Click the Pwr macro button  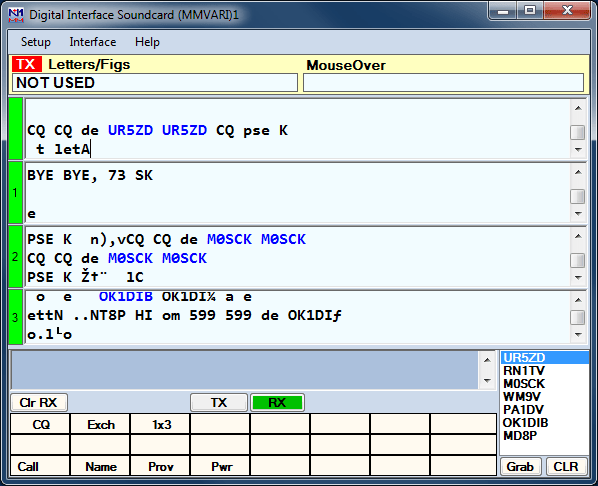(x=220, y=466)
